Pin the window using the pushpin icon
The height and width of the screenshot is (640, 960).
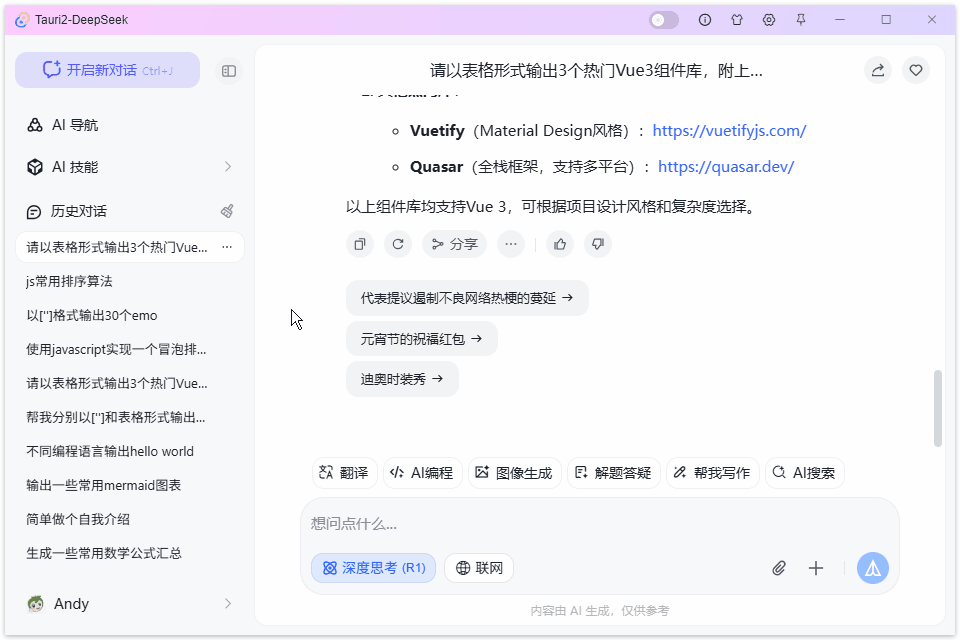(x=800, y=19)
